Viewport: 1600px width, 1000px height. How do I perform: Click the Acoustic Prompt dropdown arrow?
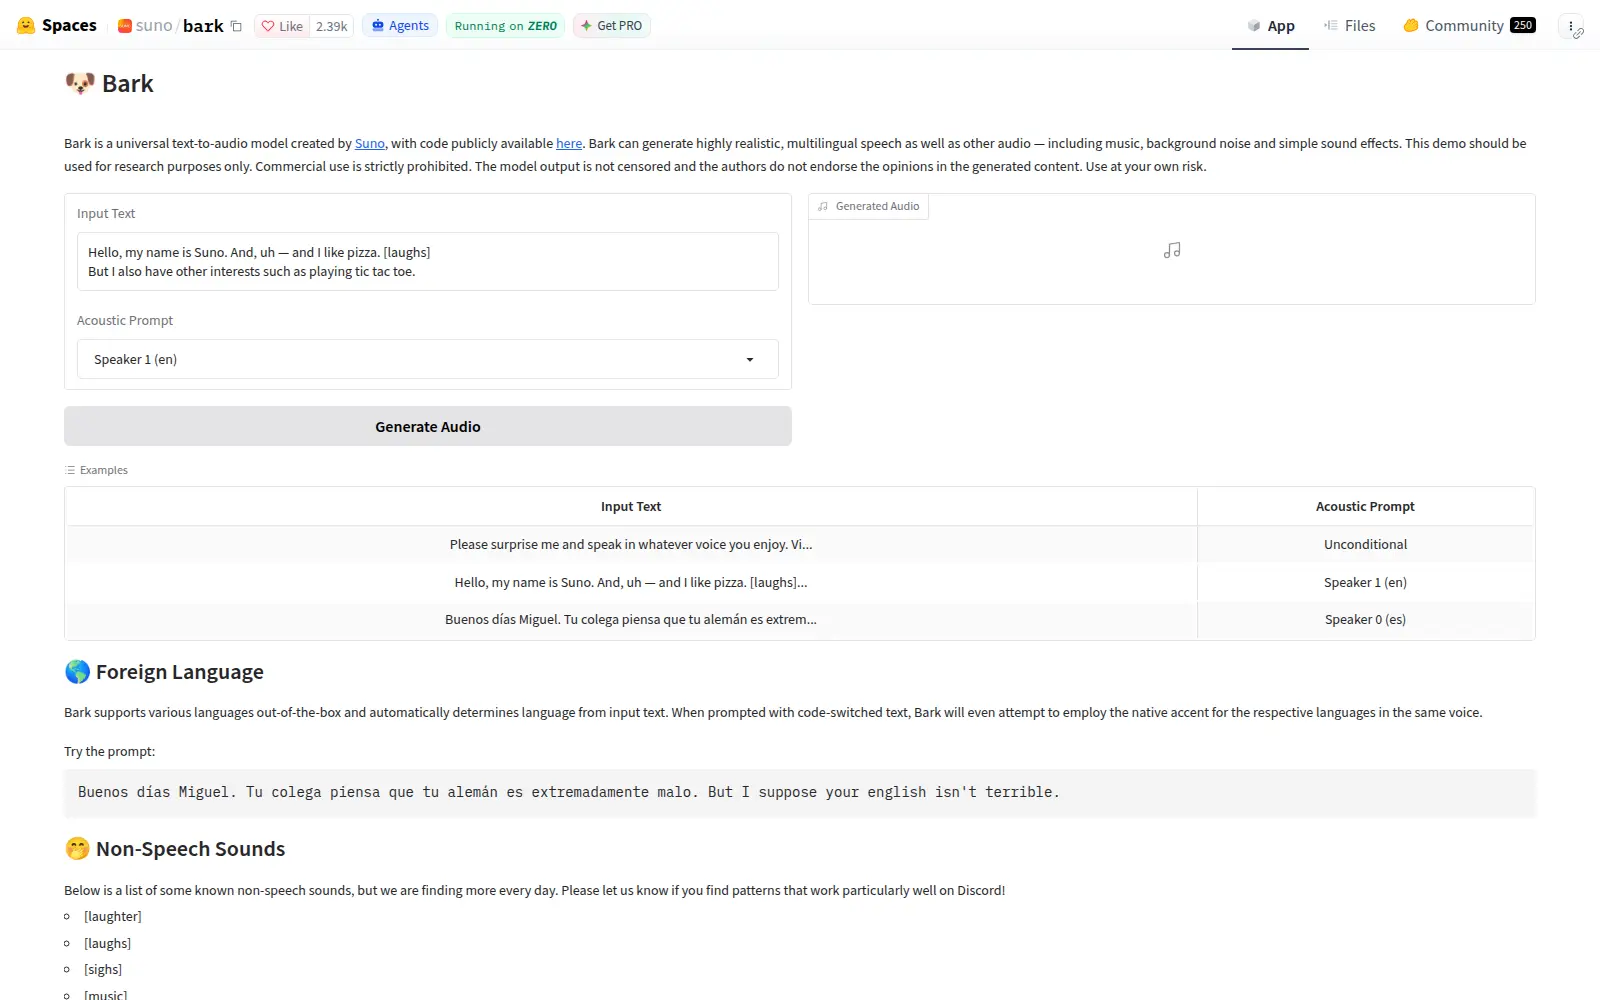[750, 360]
